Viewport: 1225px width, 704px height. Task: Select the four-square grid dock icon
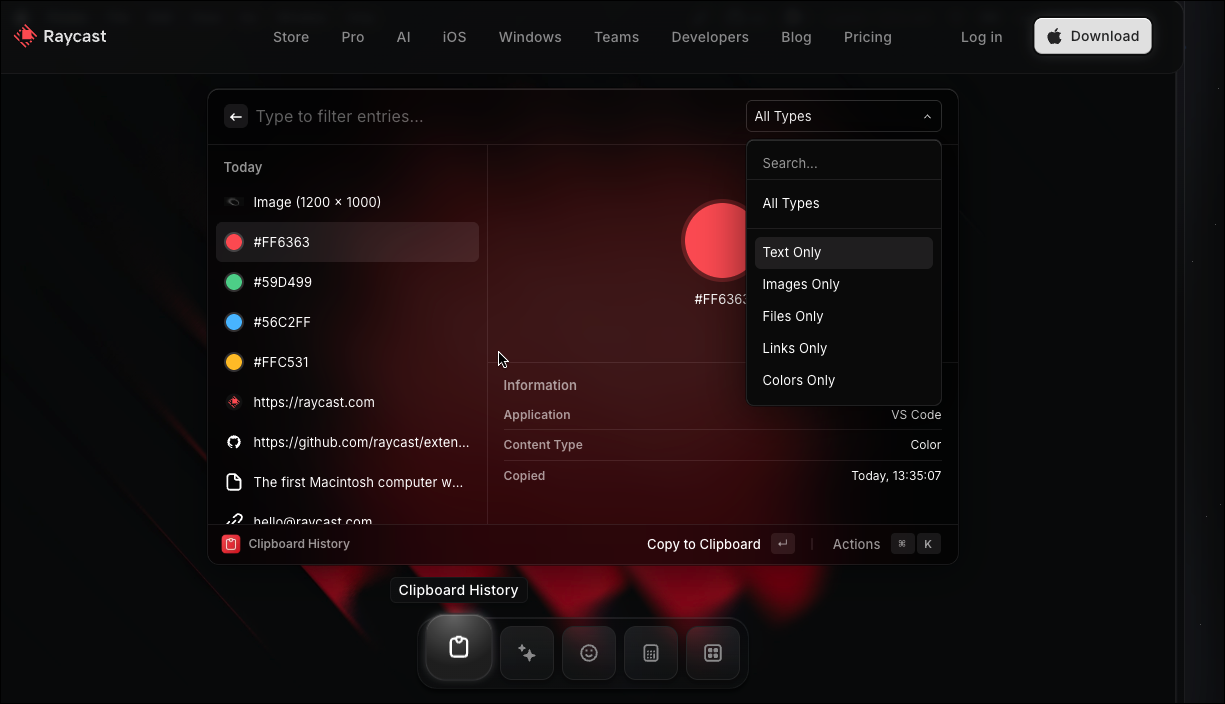[x=713, y=653]
